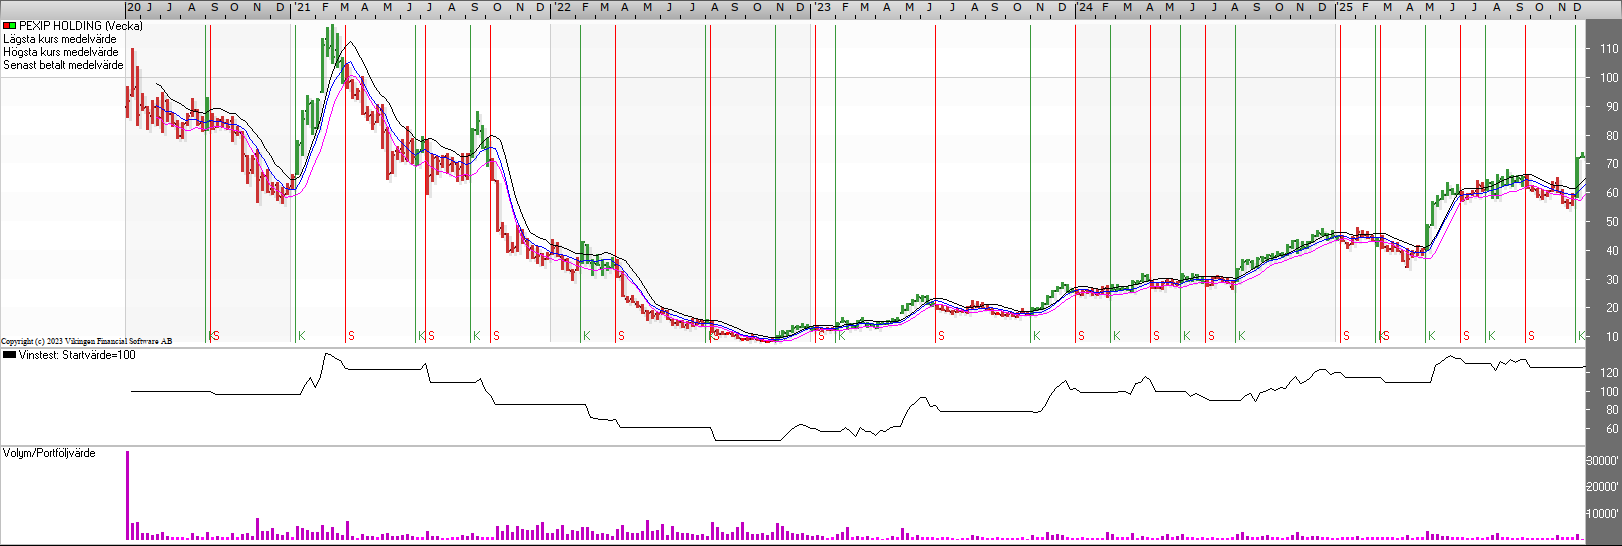Click the 100 level on price axis
The width and height of the screenshot is (1622, 546).
(x=1608, y=78)
